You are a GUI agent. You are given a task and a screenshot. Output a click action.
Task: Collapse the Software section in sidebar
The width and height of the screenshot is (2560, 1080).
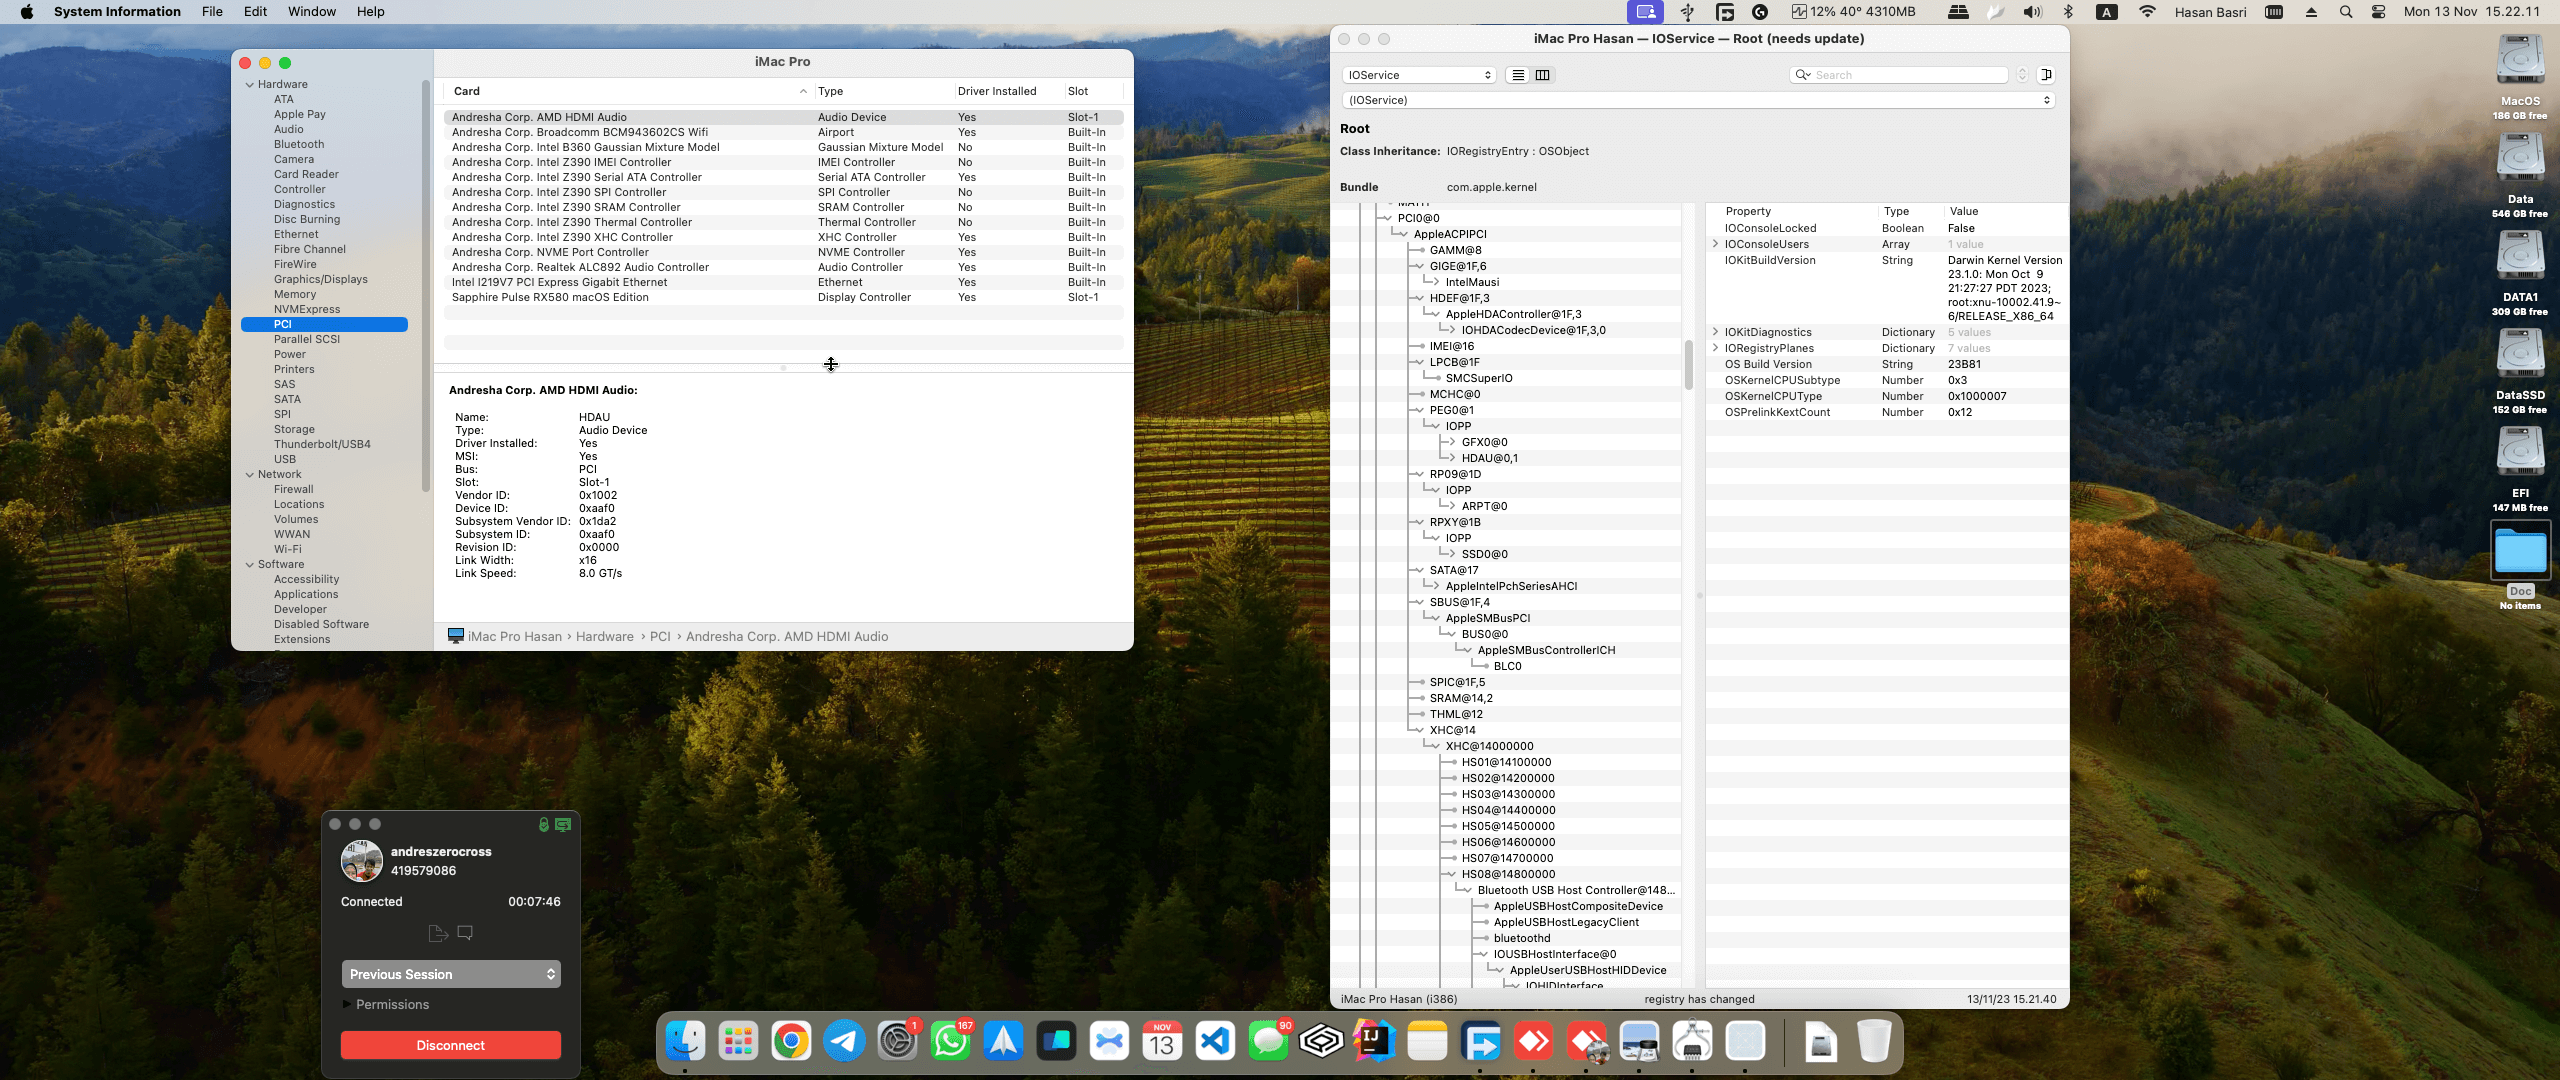coord(250,565)
